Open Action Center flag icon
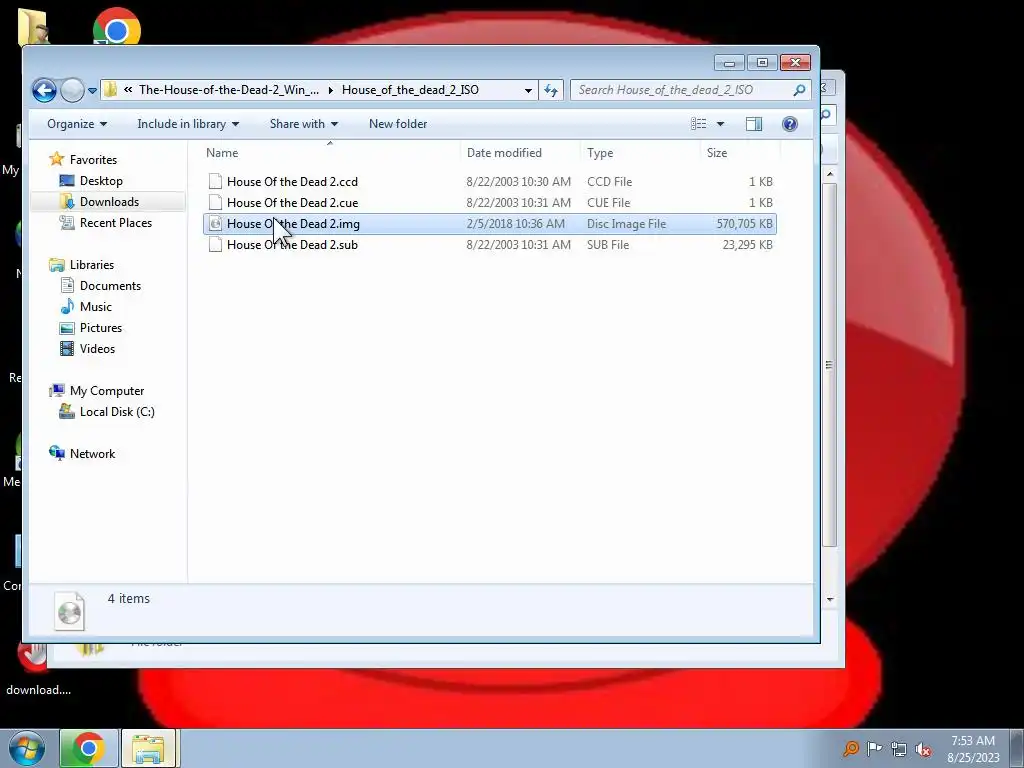The image size is (1024, 768). (874, 748)
